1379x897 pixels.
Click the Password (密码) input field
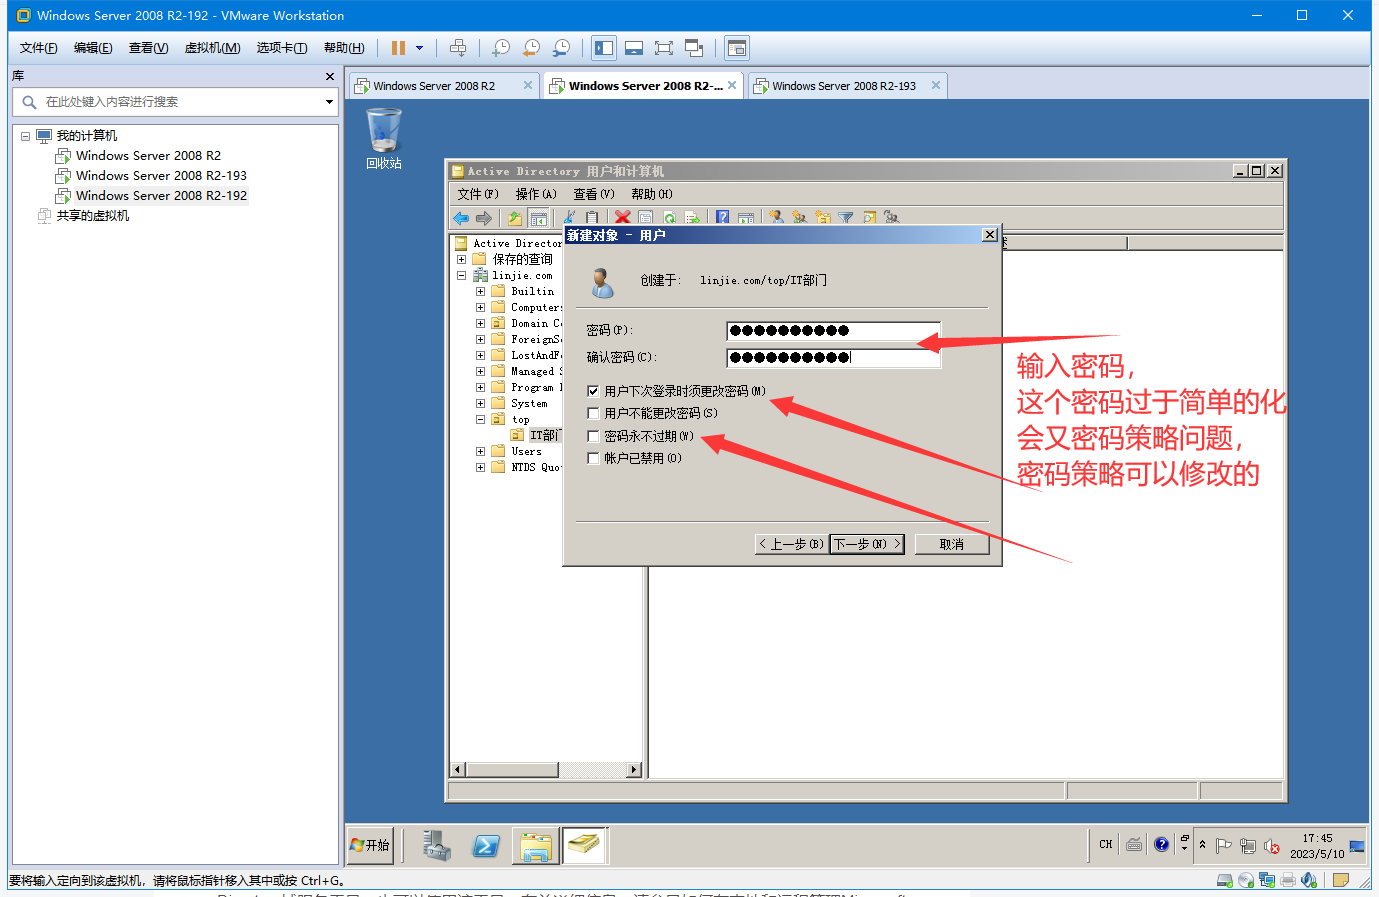pos(833,330)
